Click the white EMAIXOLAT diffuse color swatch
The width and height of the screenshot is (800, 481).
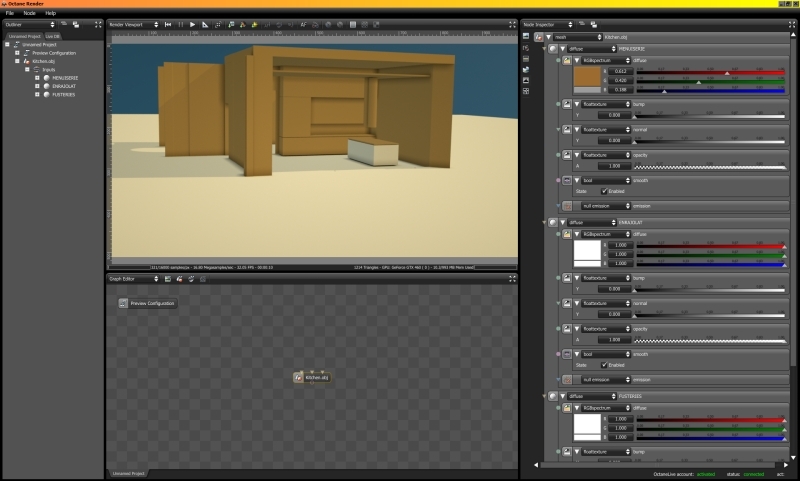pos(587,251)
